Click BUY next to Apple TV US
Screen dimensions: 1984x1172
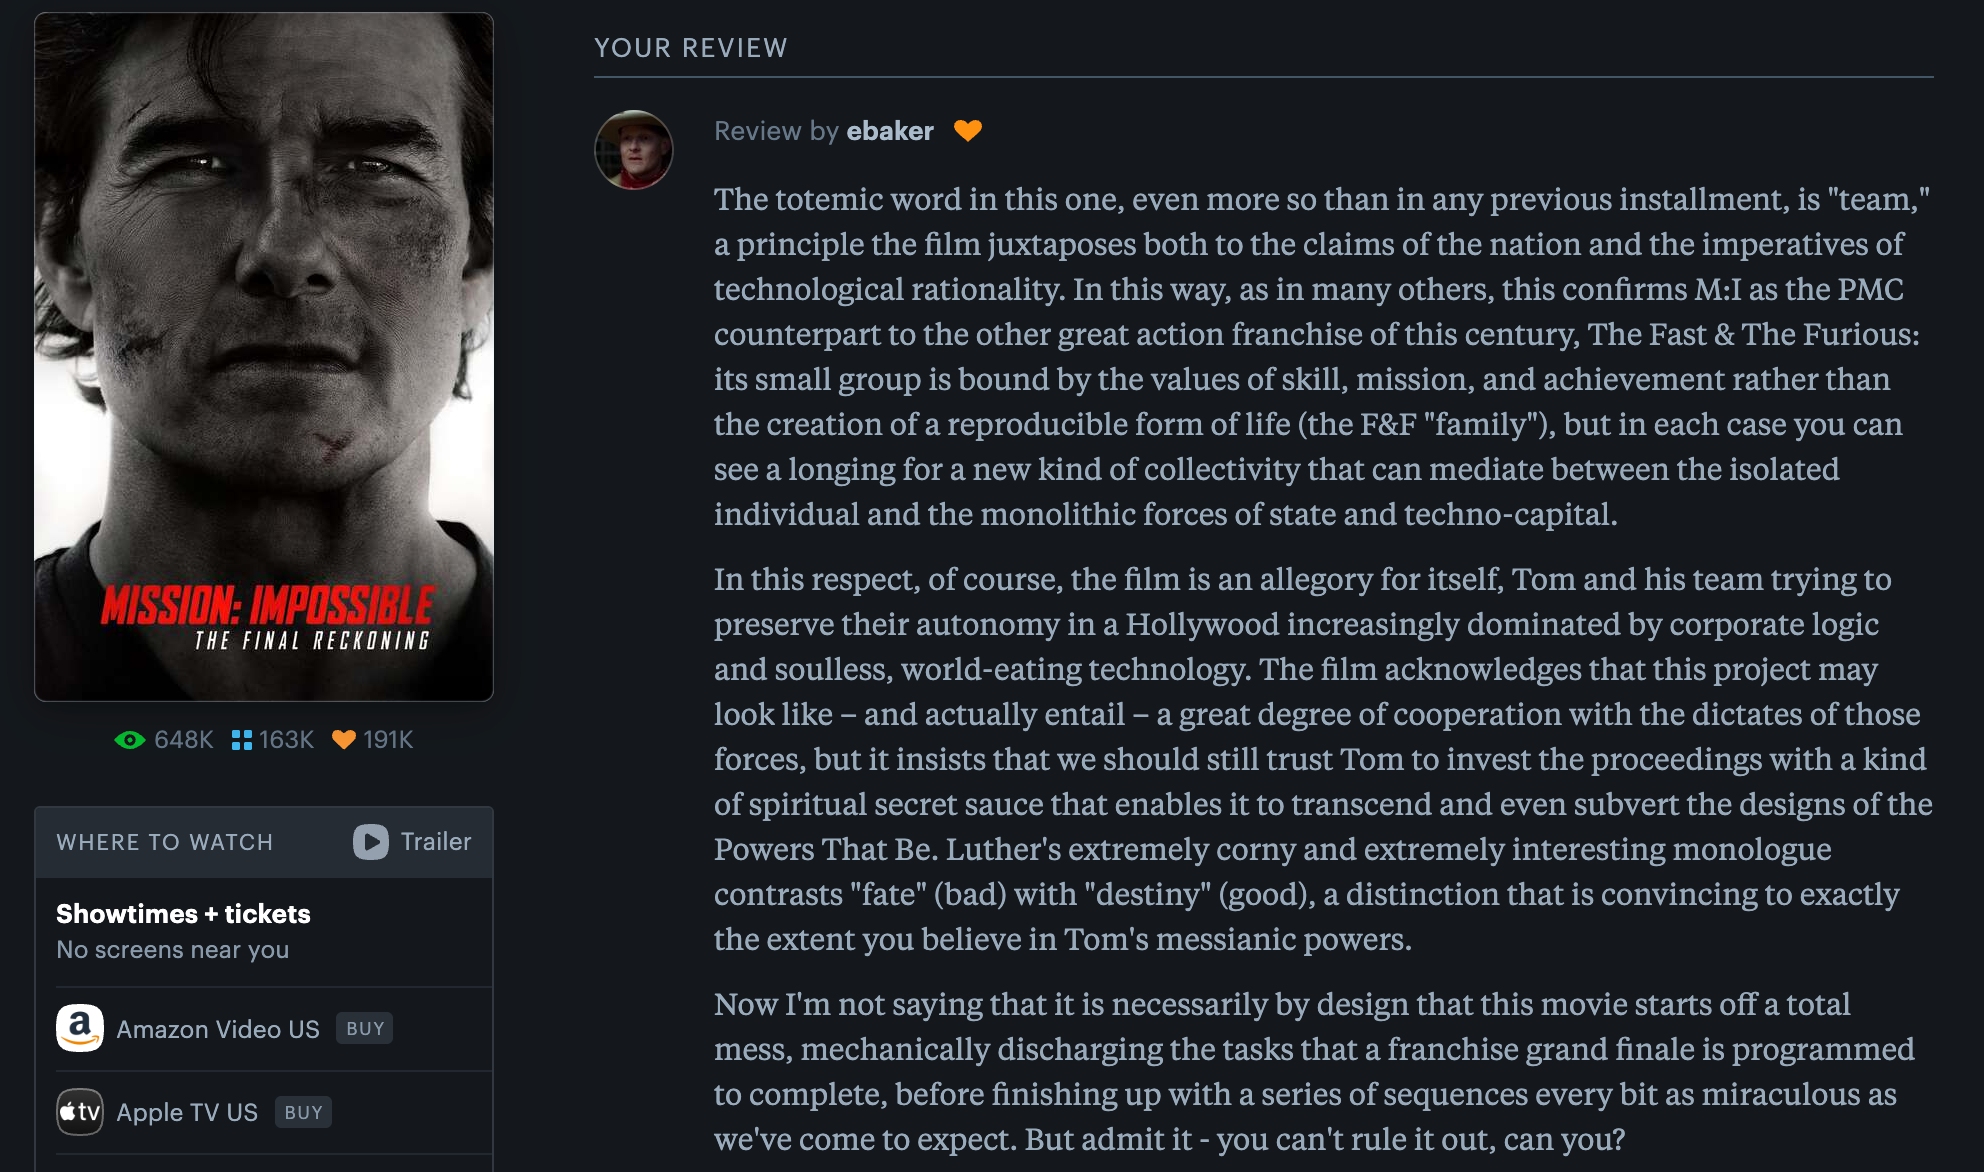coord(303,1112)
